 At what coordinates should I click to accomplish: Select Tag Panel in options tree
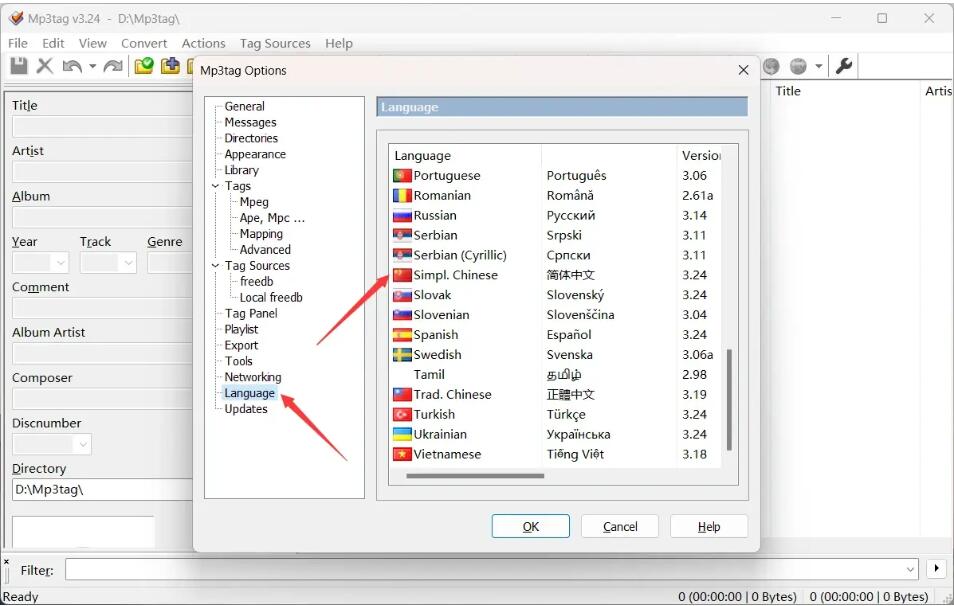tap(251, 313)
